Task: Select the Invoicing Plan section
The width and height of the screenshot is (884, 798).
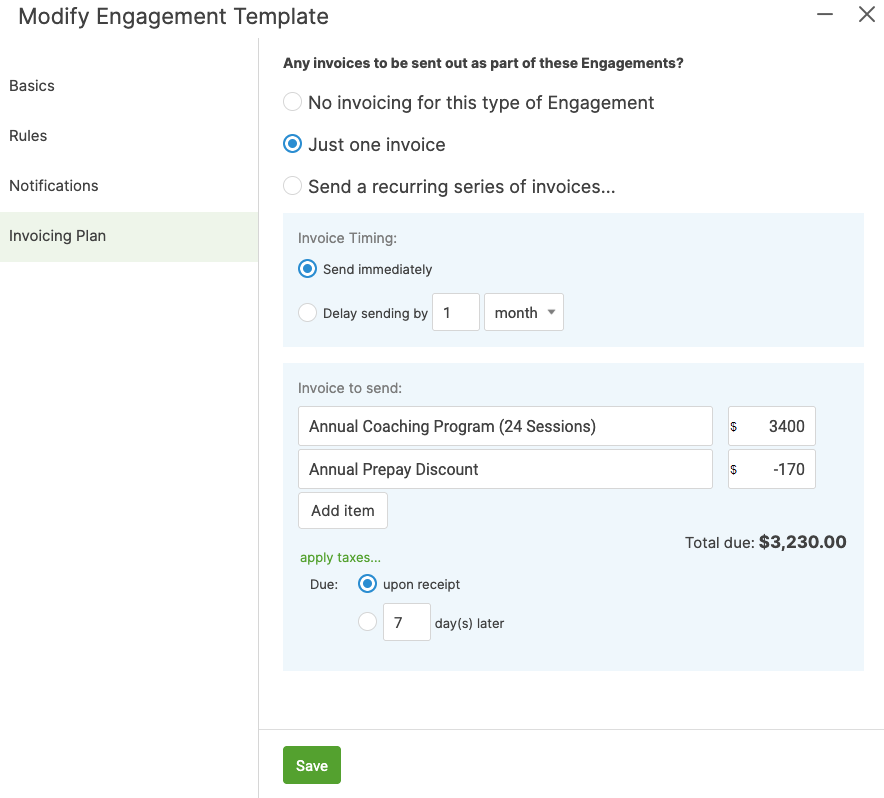Action: 57,236
